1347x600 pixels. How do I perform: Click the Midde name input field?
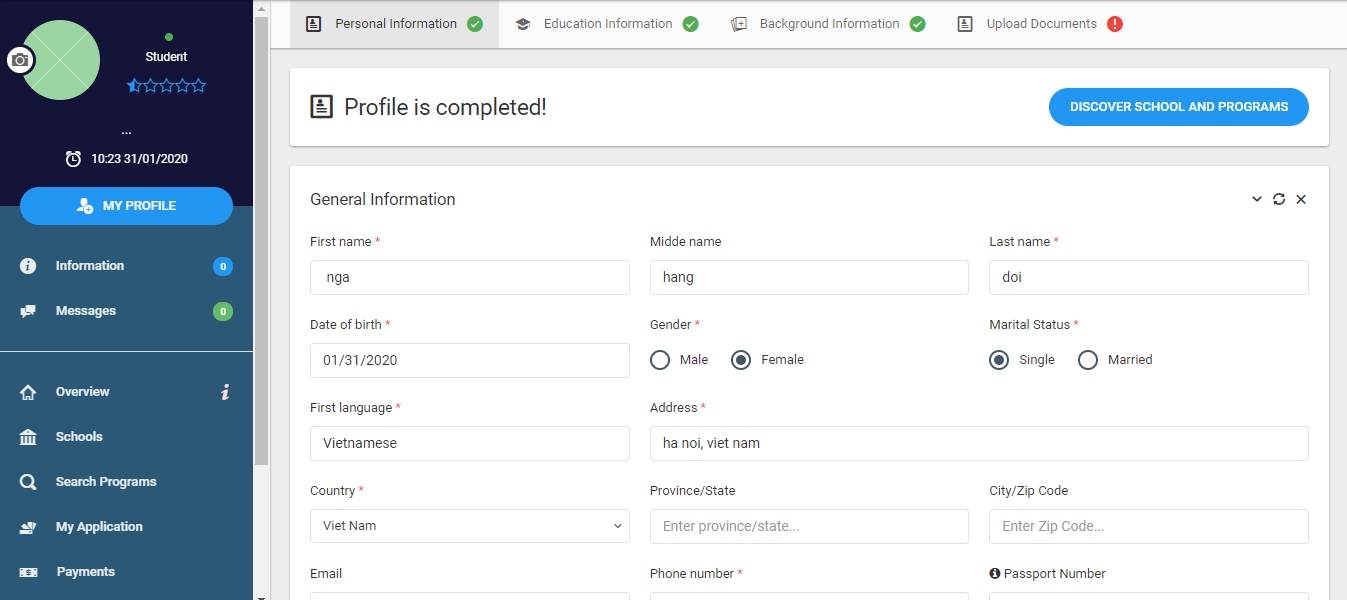point(809,278)
